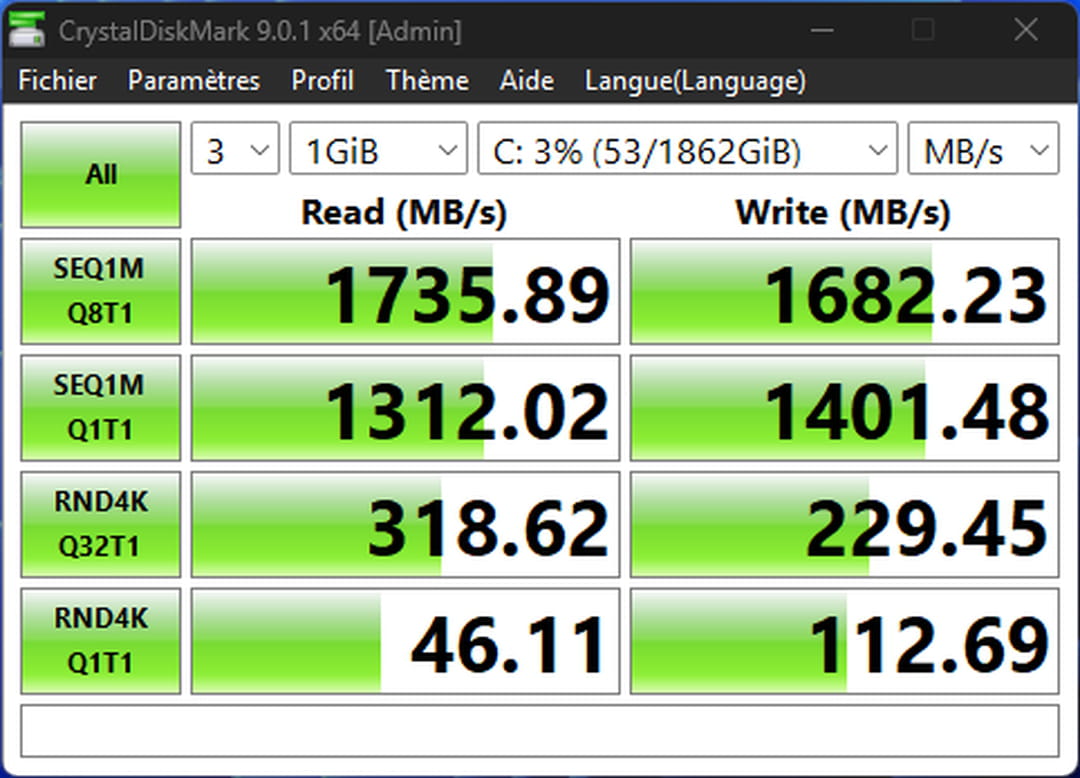Screen dimensions: 1080x778
Task: Run the RND4K Q32T1 test
Action: point(101,524)
